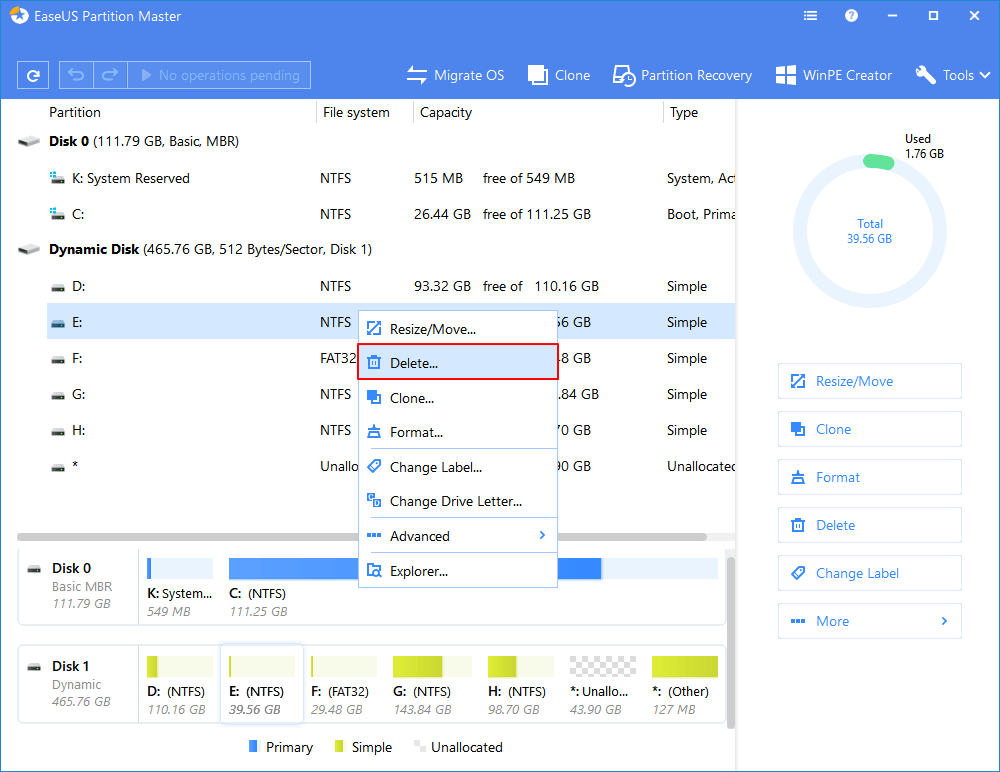Select D: partition row
The width and height of the screenshot is (1000, 772).
point(391,286)
